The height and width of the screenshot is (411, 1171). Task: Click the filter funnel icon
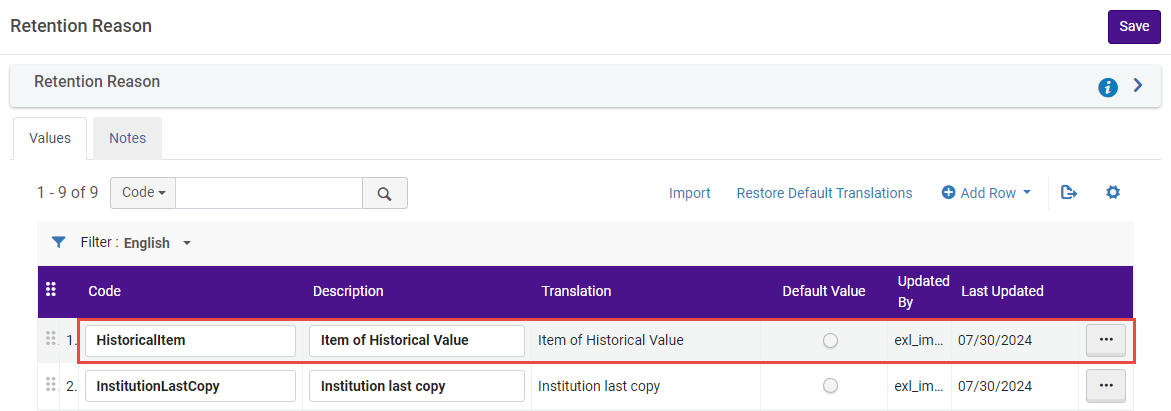[59, 242]
